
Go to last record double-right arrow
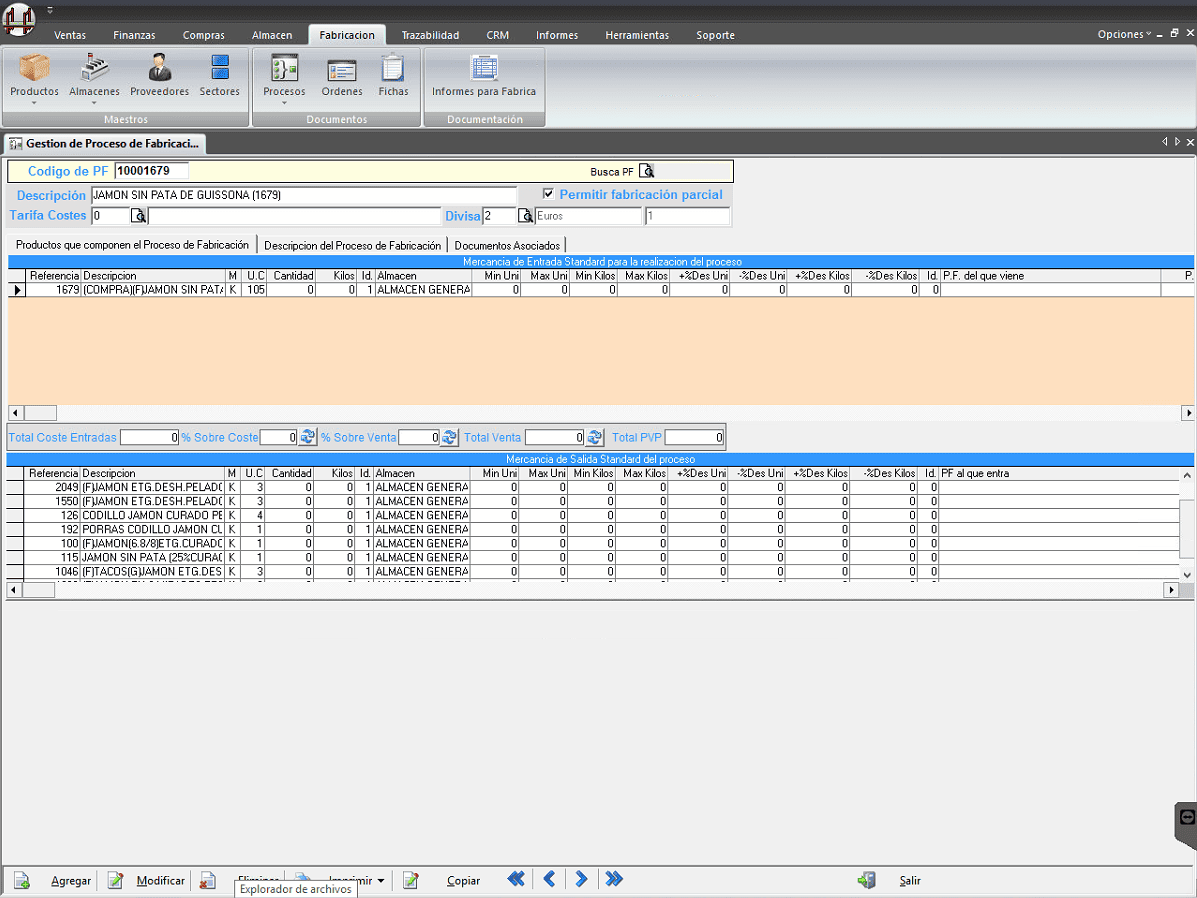pos(614,879)
